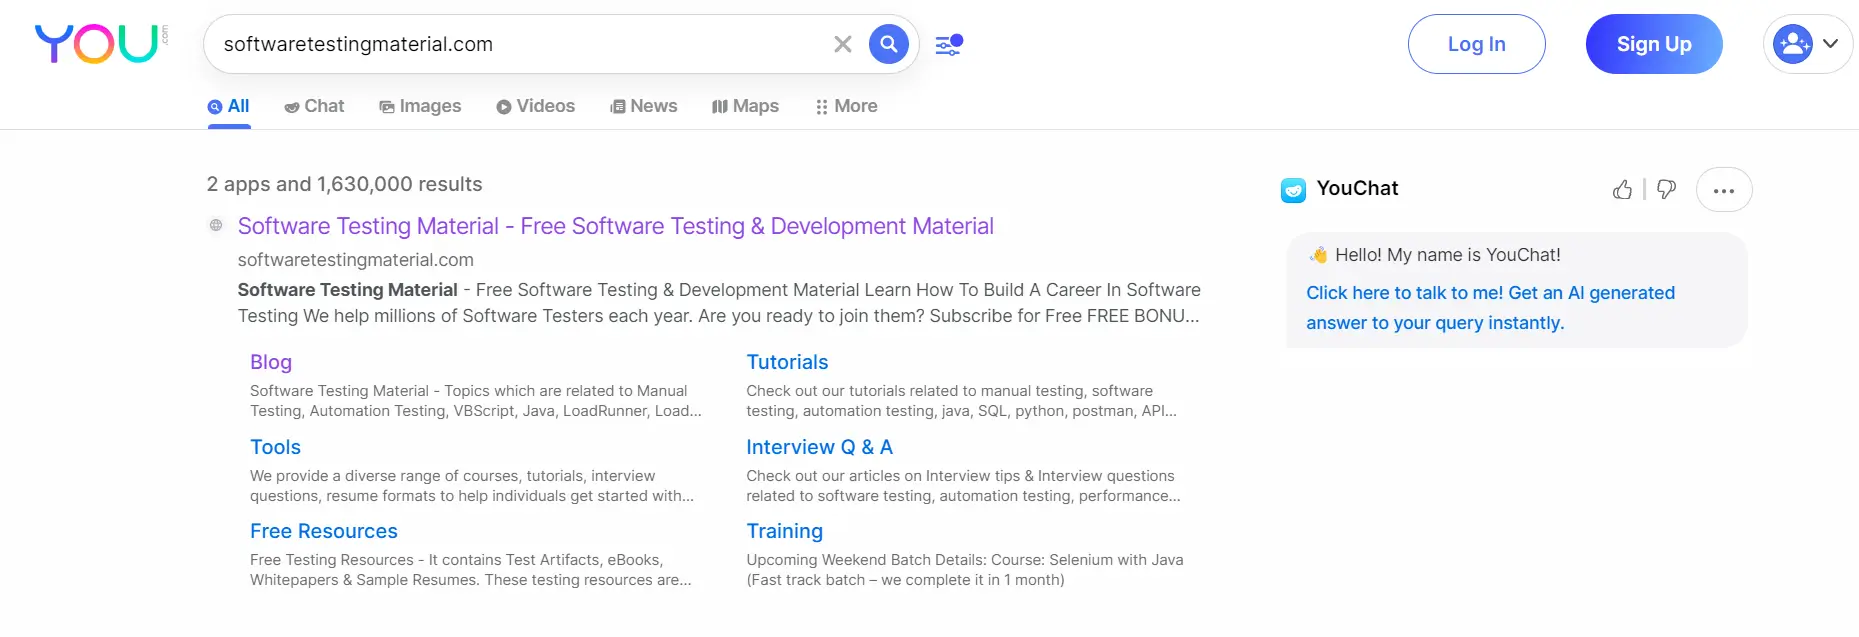Click the blue magnifier search button
1859x637 pixels.
[888, 44]
